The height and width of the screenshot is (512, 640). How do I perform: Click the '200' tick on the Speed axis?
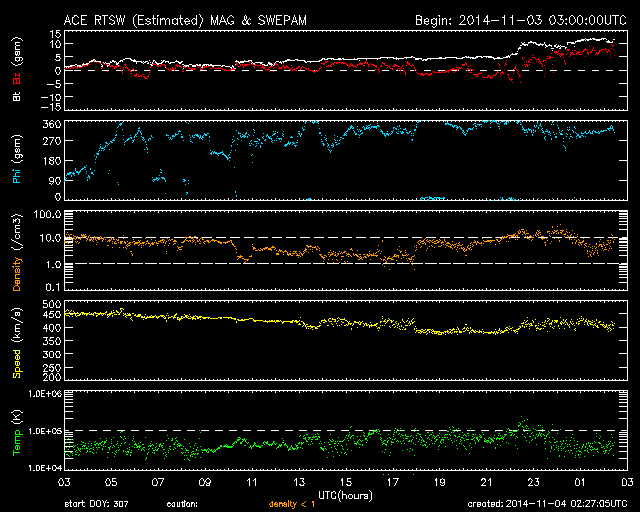click(x=51, y=377)
